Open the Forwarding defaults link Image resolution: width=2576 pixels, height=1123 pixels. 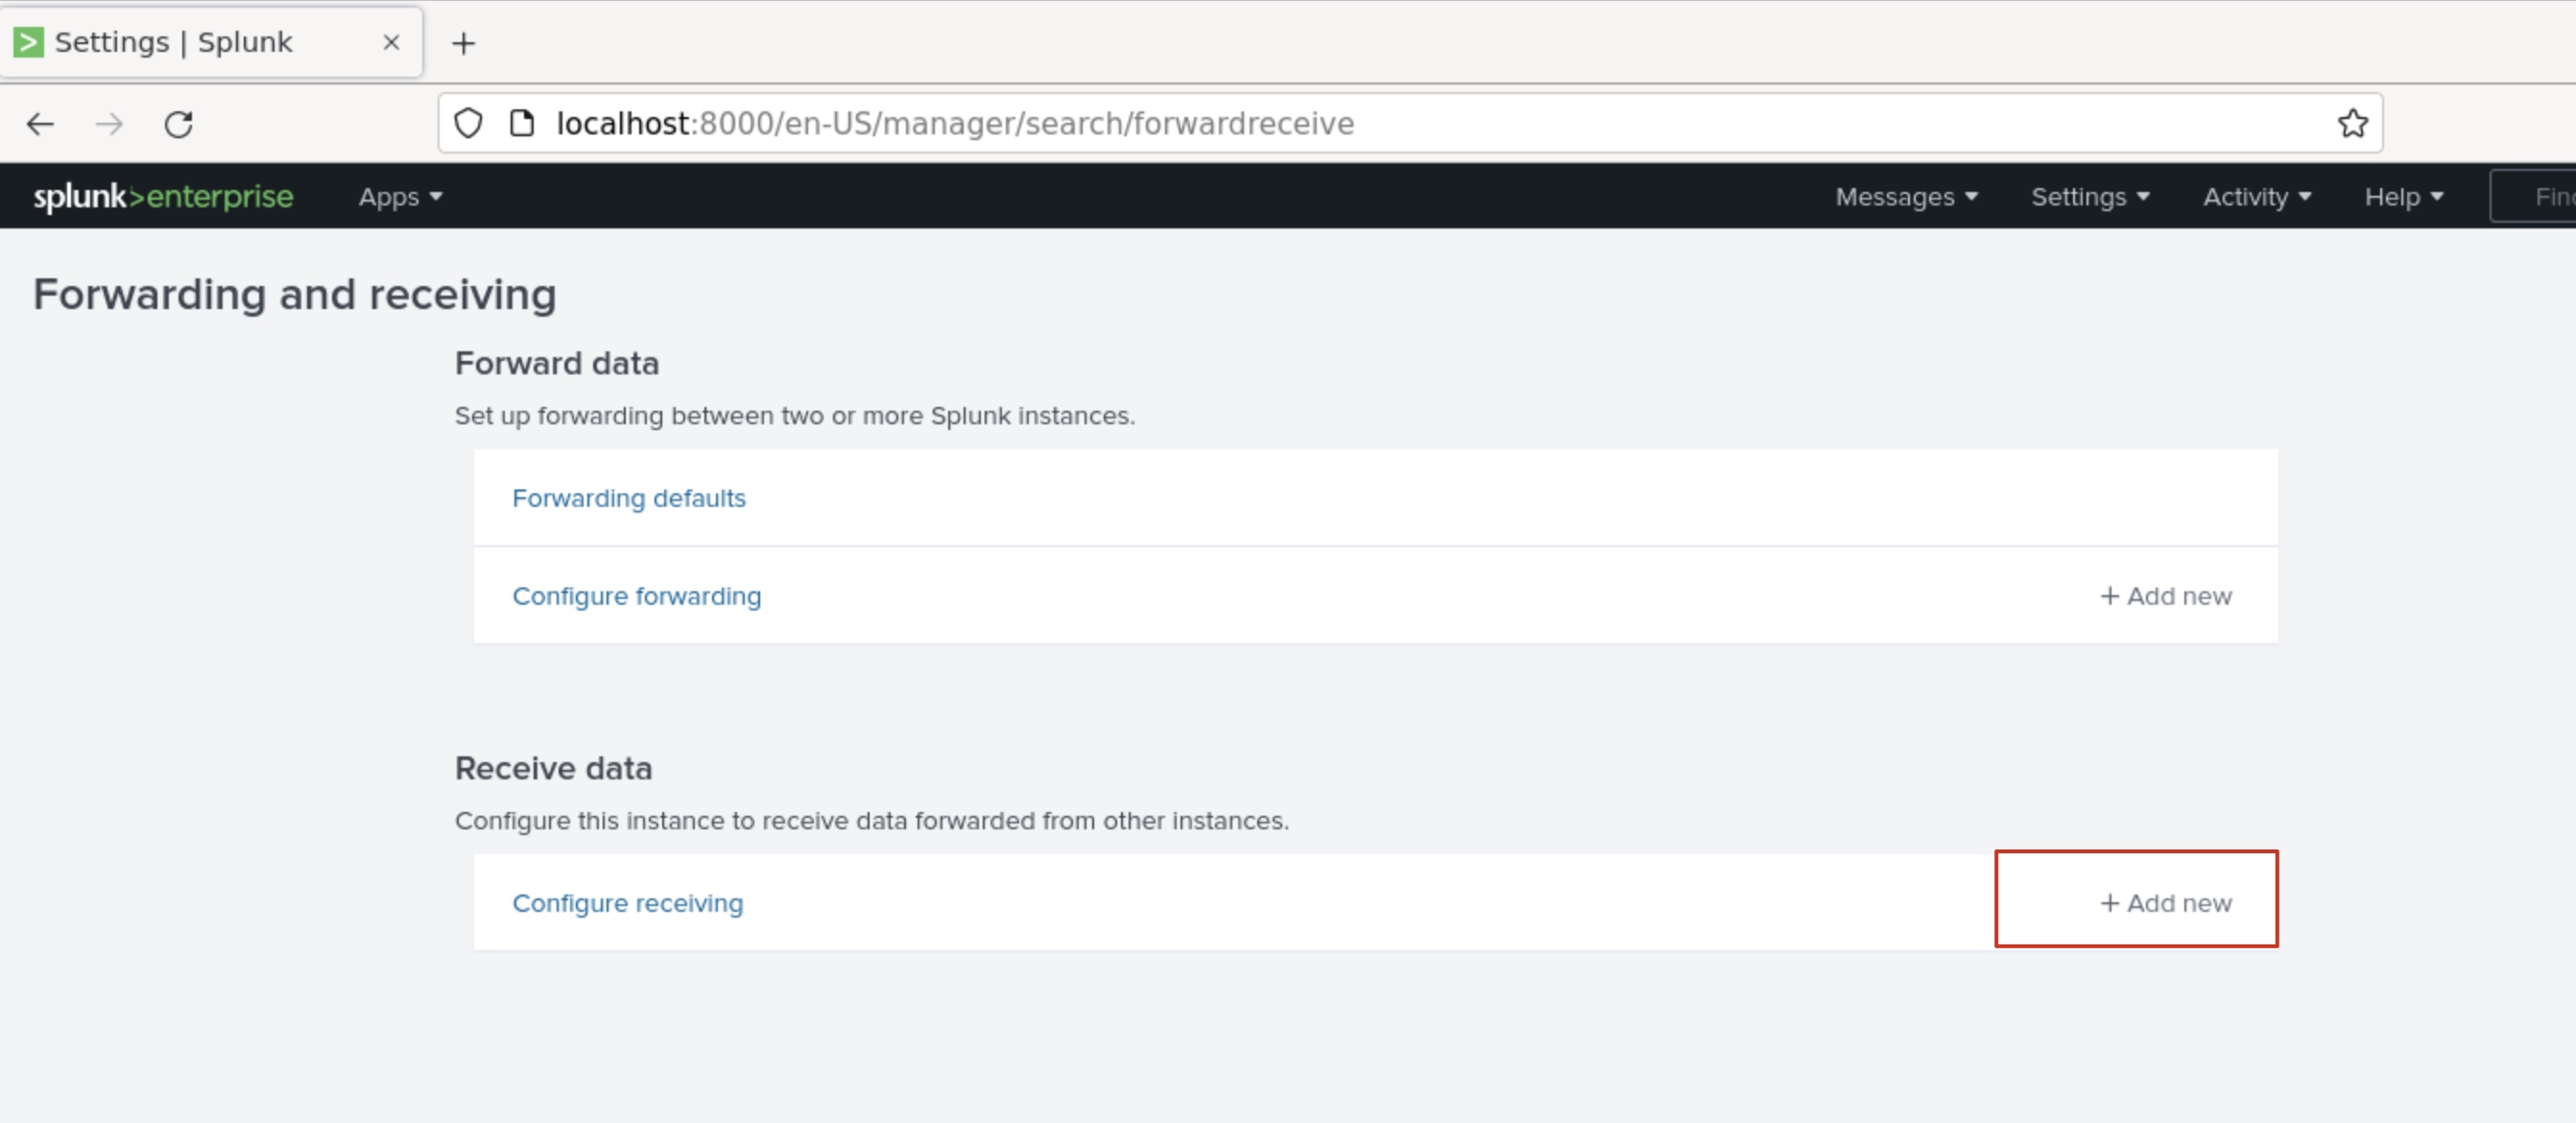pos(629,498)
